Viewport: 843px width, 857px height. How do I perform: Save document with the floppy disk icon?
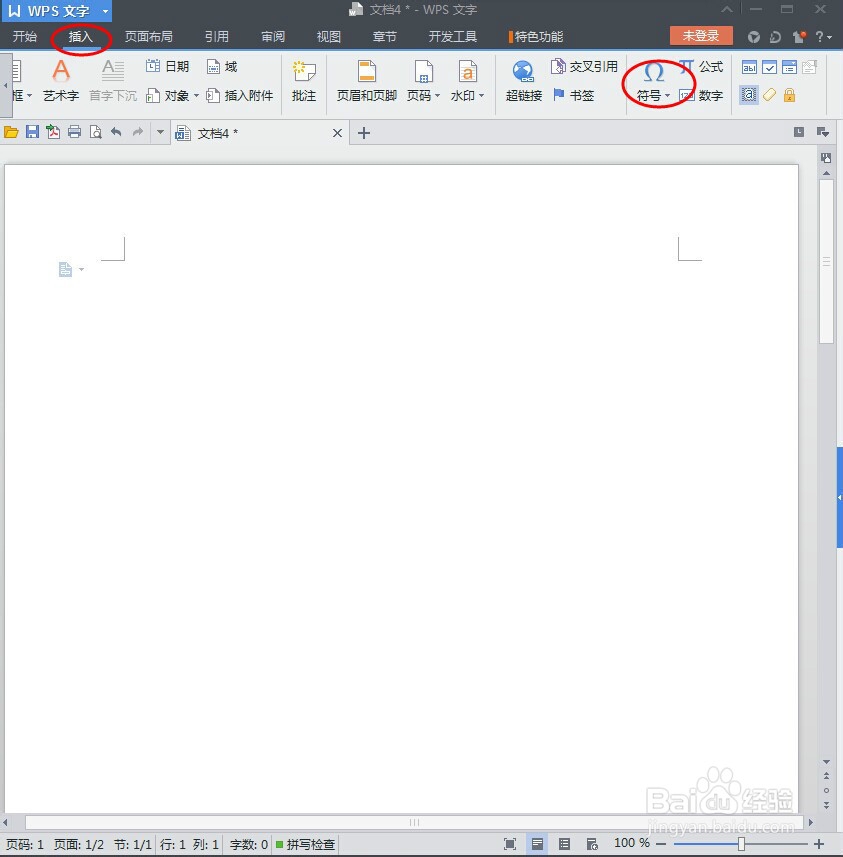pyautogui.click(x=32, y=132)
